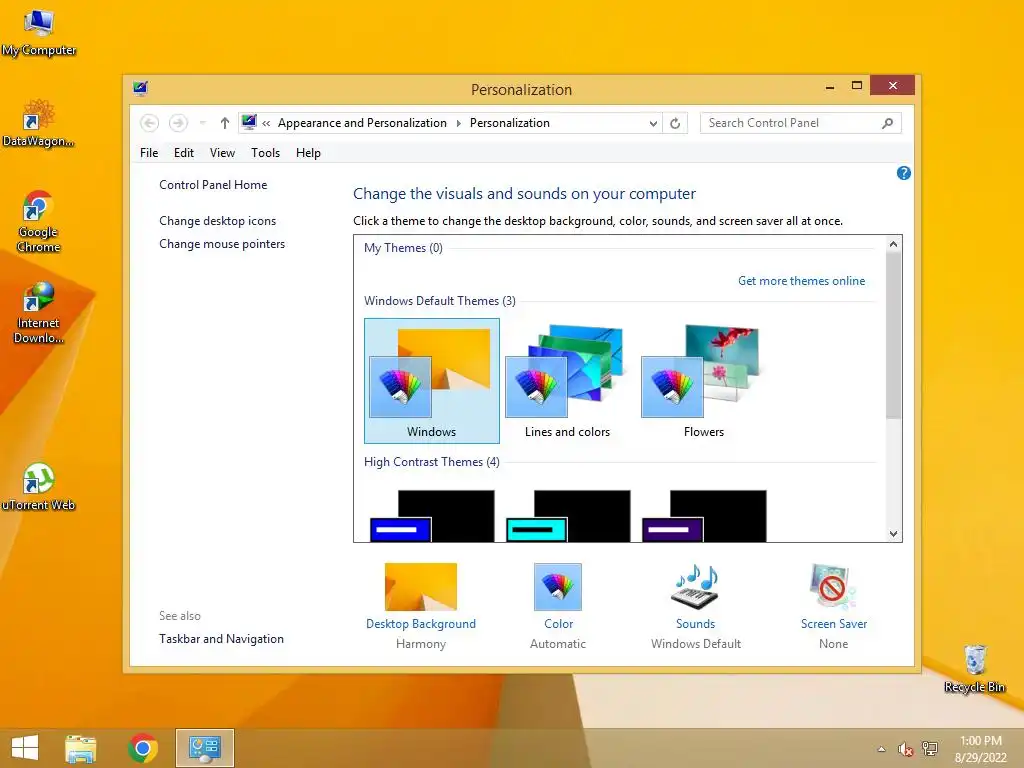Open the File menu

(149, 153)
